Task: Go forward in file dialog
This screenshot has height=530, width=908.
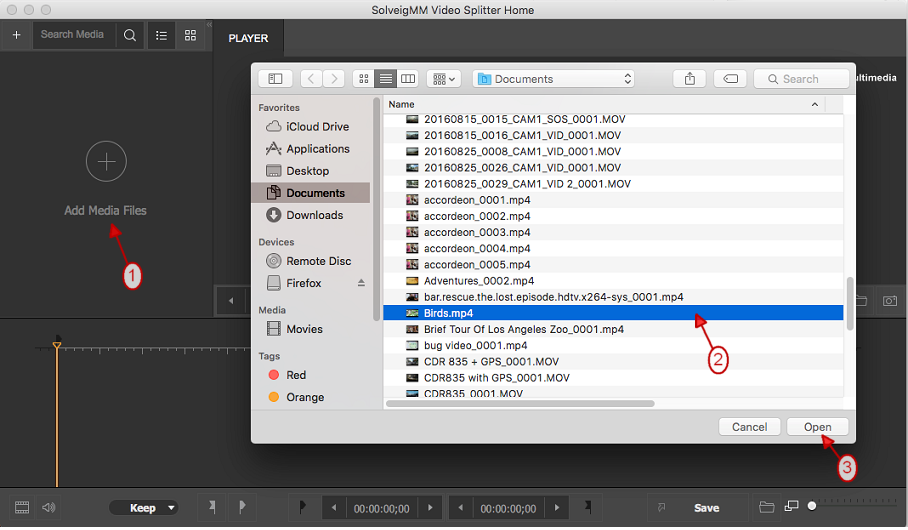Action: pyautogui.click(x=334, y=79)
